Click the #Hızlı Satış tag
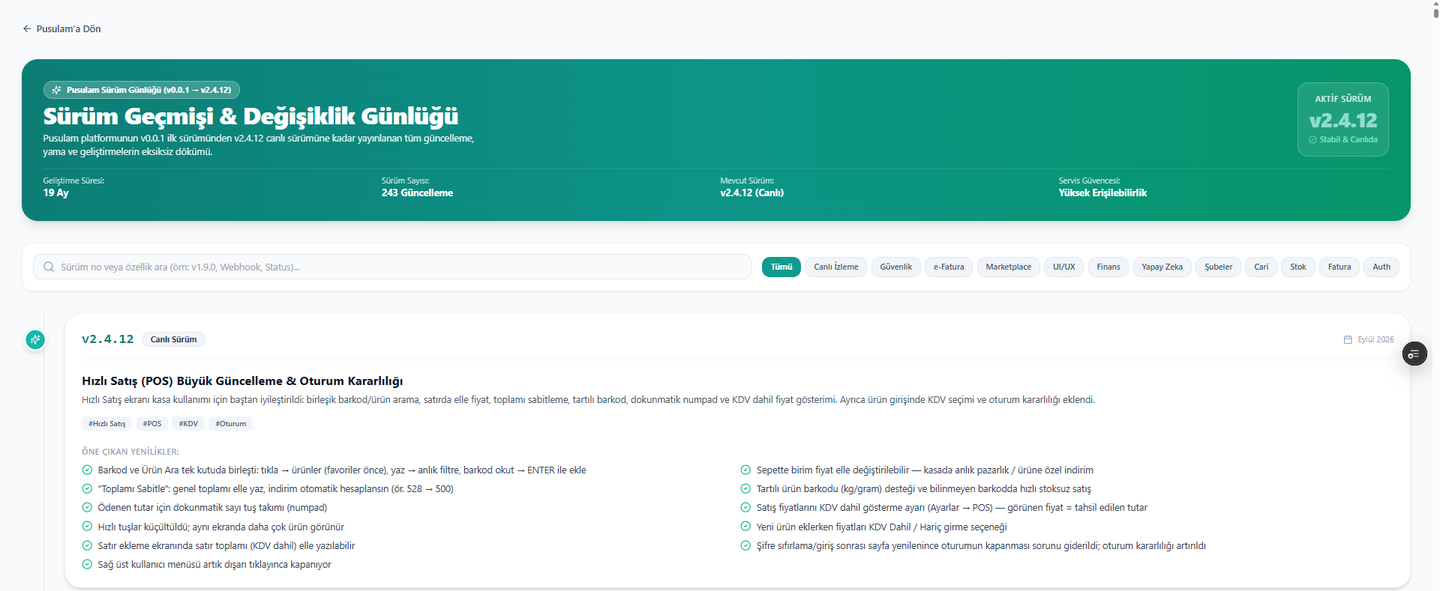 click(107, 424)
